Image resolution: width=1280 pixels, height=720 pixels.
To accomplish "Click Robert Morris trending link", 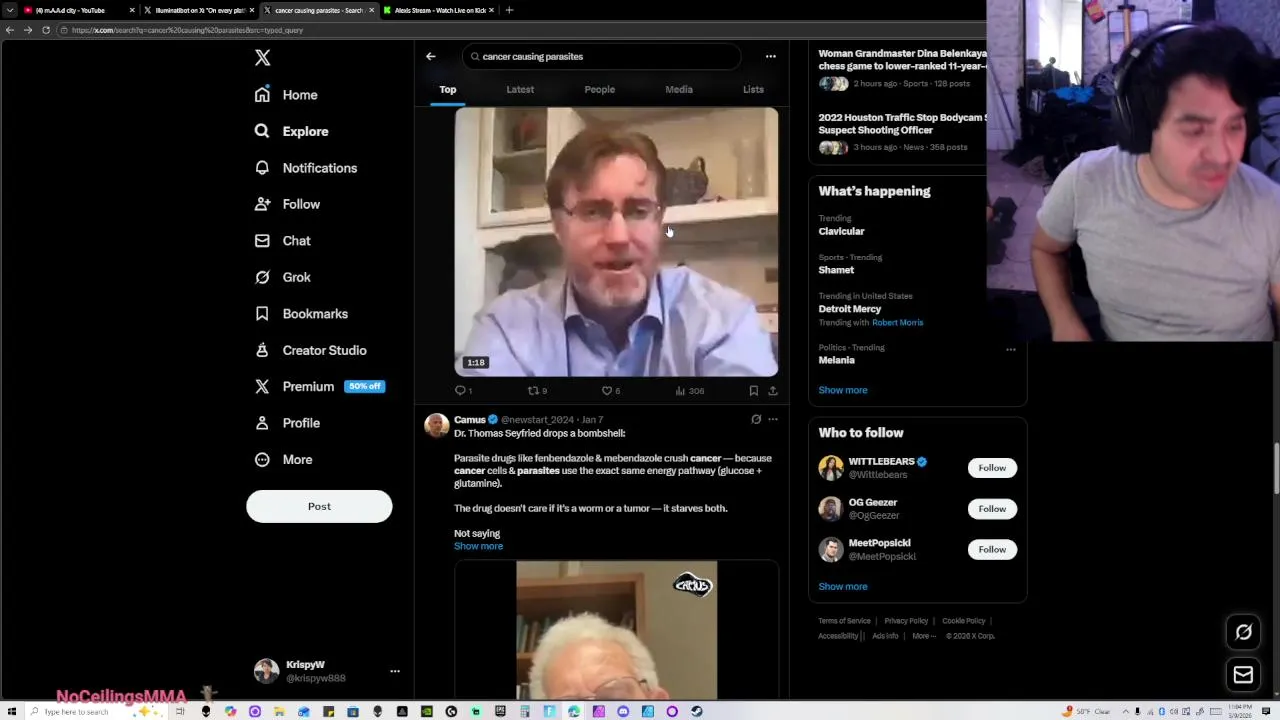I will [x=897, y=323].
